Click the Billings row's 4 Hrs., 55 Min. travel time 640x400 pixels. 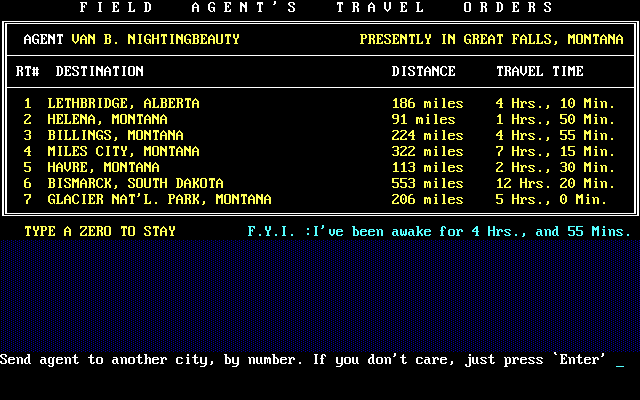(555, 135)
